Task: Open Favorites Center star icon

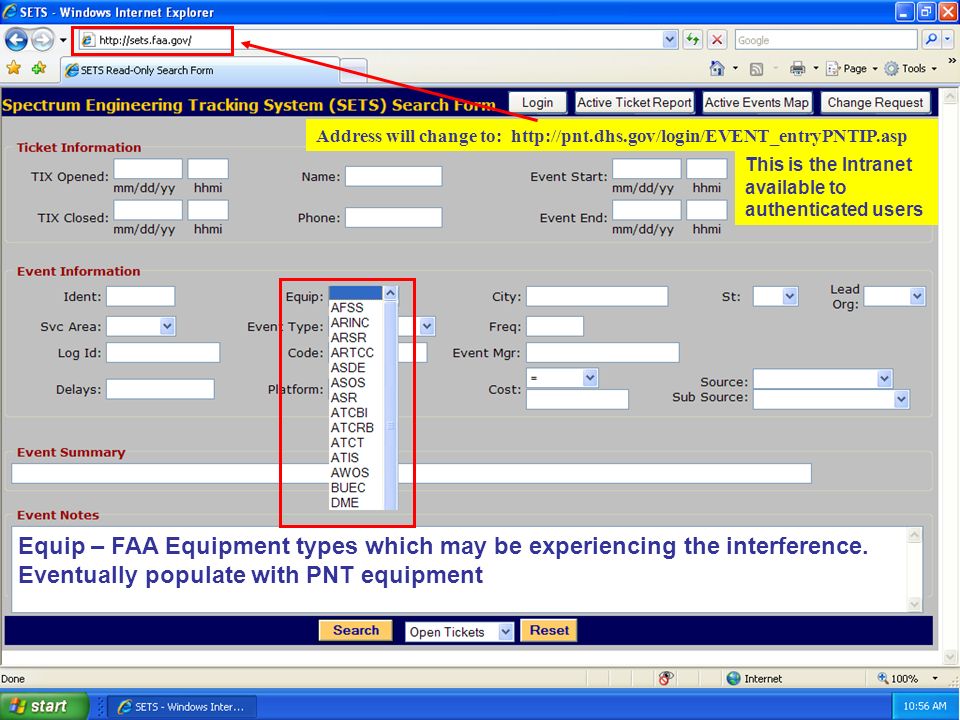Action: click(x=13, y=68)
